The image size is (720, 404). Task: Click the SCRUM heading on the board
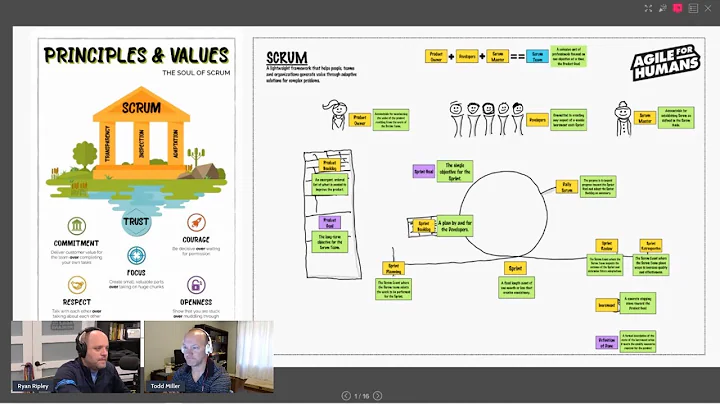287,58
